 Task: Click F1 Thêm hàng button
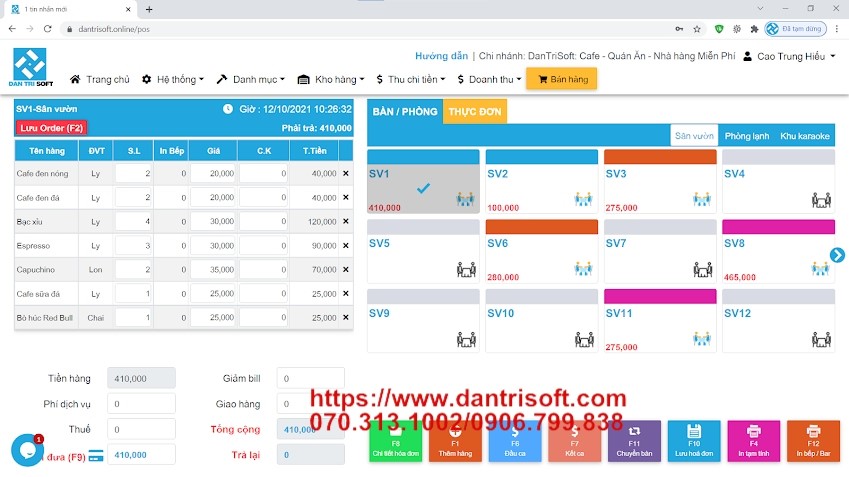(x=455, y=441)
